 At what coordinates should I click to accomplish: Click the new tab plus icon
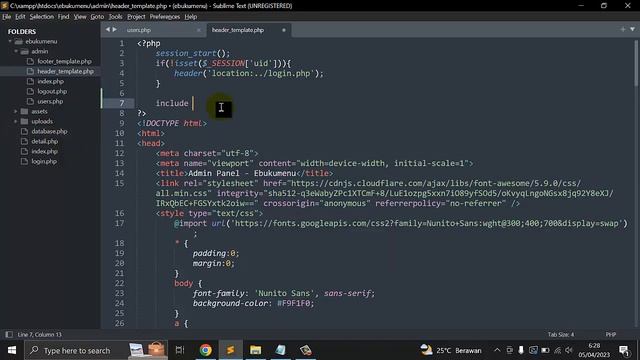coord(623,29)
